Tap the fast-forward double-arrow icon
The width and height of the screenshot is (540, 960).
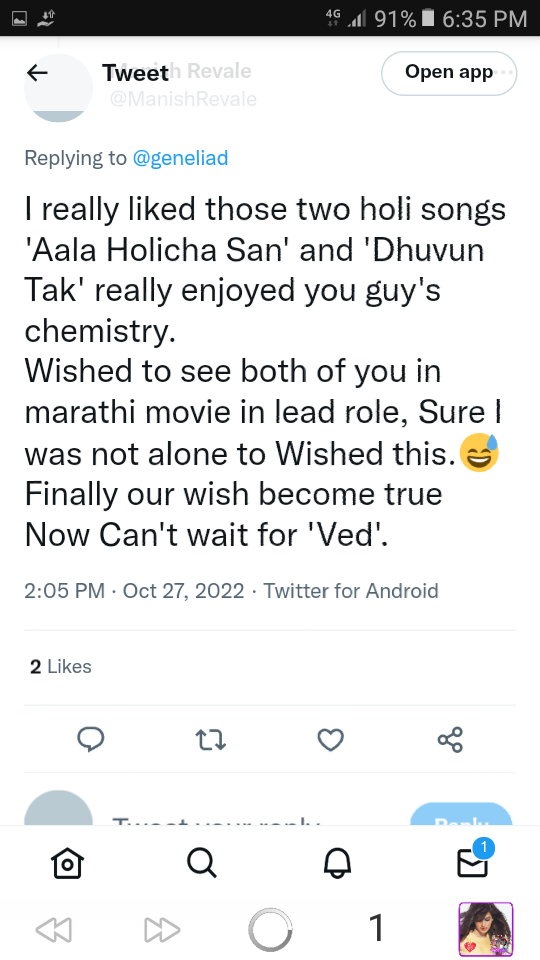[162, 930]
